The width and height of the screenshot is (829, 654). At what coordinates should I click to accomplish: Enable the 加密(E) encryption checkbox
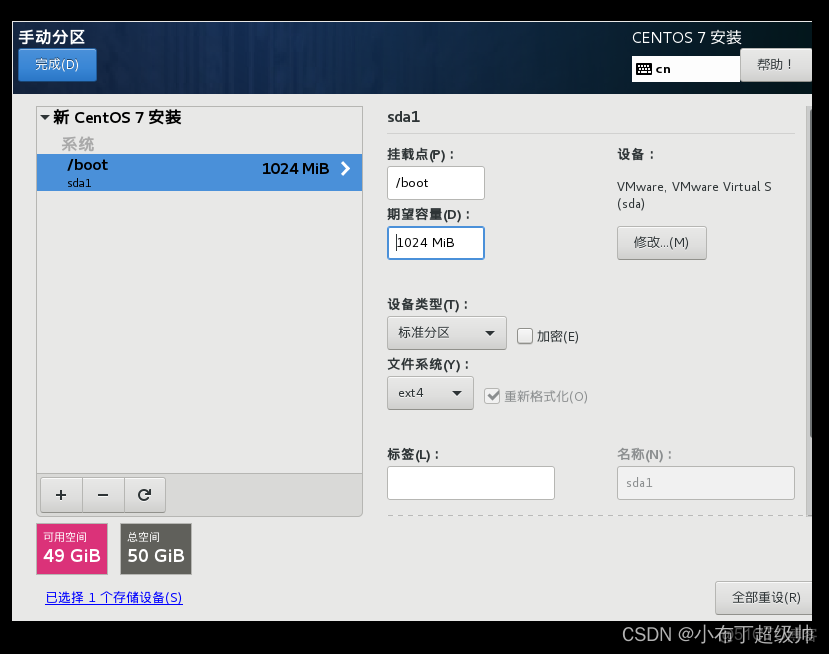[525, 336]
